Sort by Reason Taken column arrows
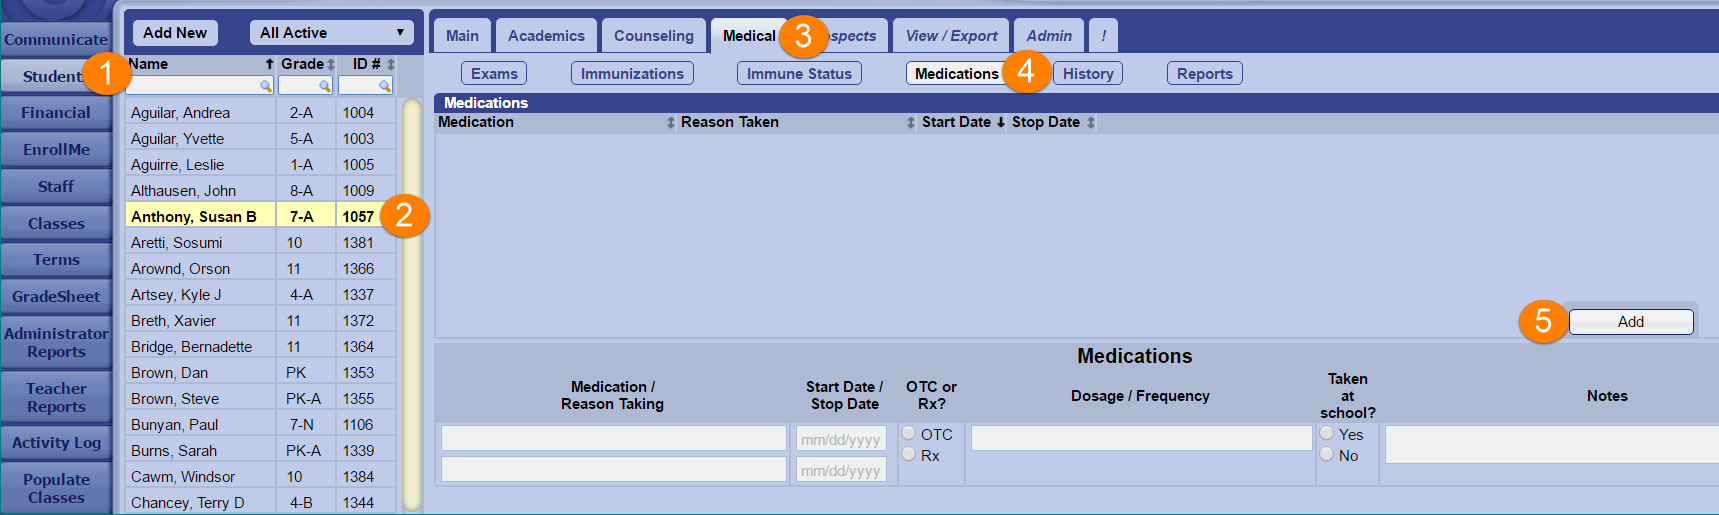 point(910,123)
